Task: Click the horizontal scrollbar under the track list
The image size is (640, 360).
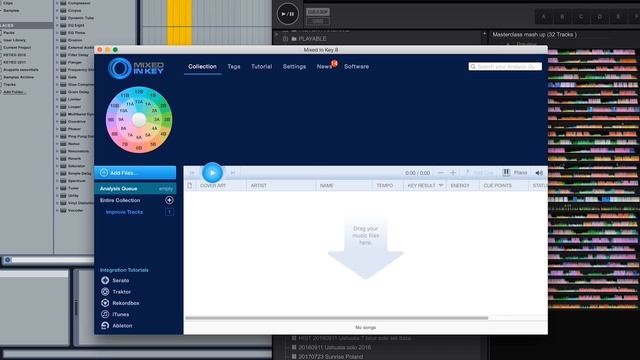Action: click(336, 318)
